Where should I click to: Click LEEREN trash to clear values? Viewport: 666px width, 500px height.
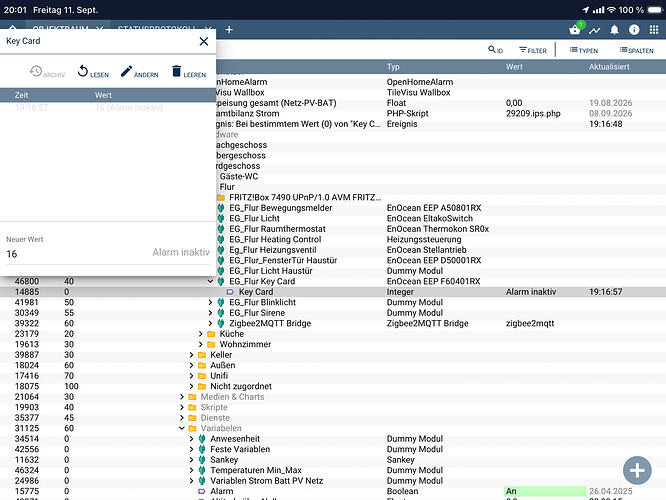pos(189,72)
